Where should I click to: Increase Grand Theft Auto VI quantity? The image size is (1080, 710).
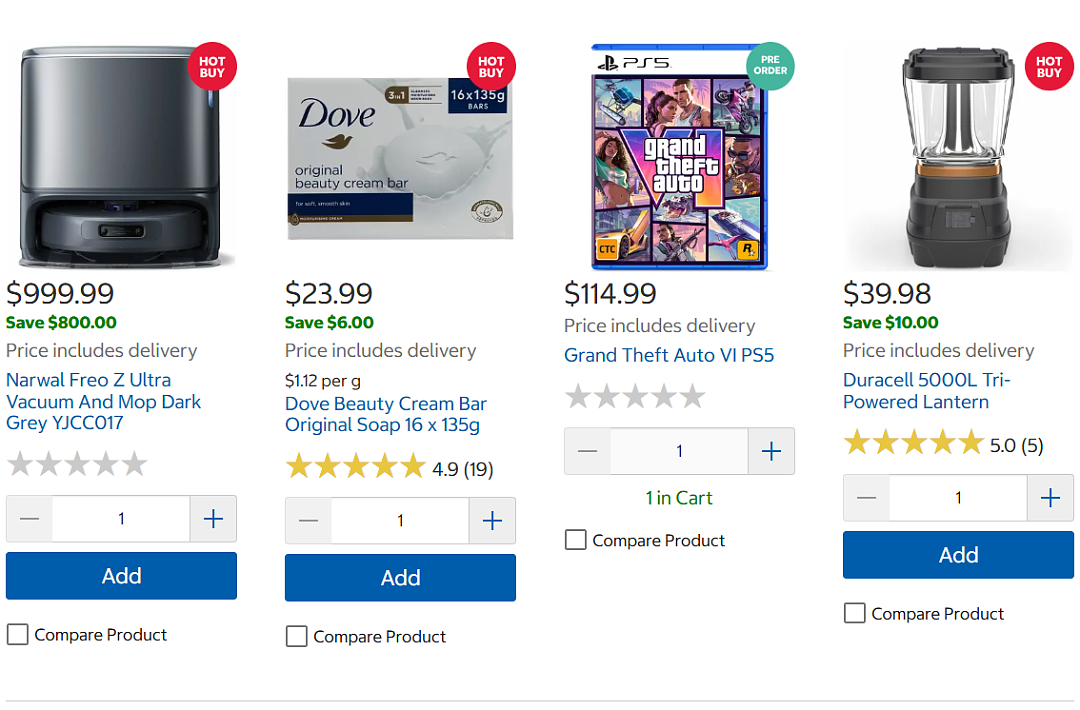pos(771,451)
